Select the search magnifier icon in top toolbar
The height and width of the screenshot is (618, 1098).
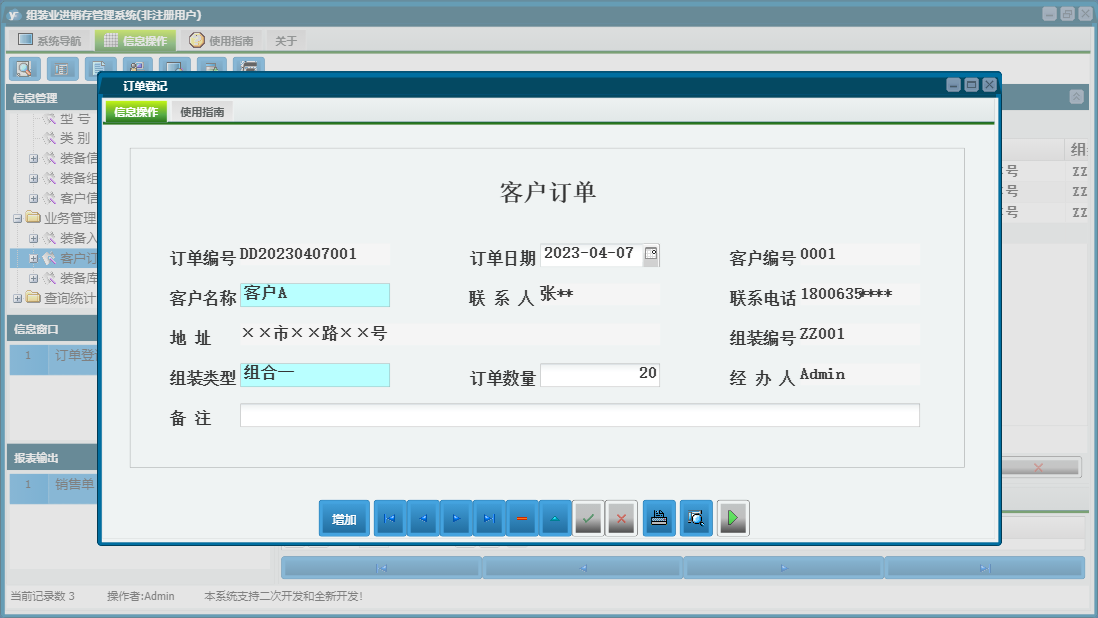[x=24, y=68]
